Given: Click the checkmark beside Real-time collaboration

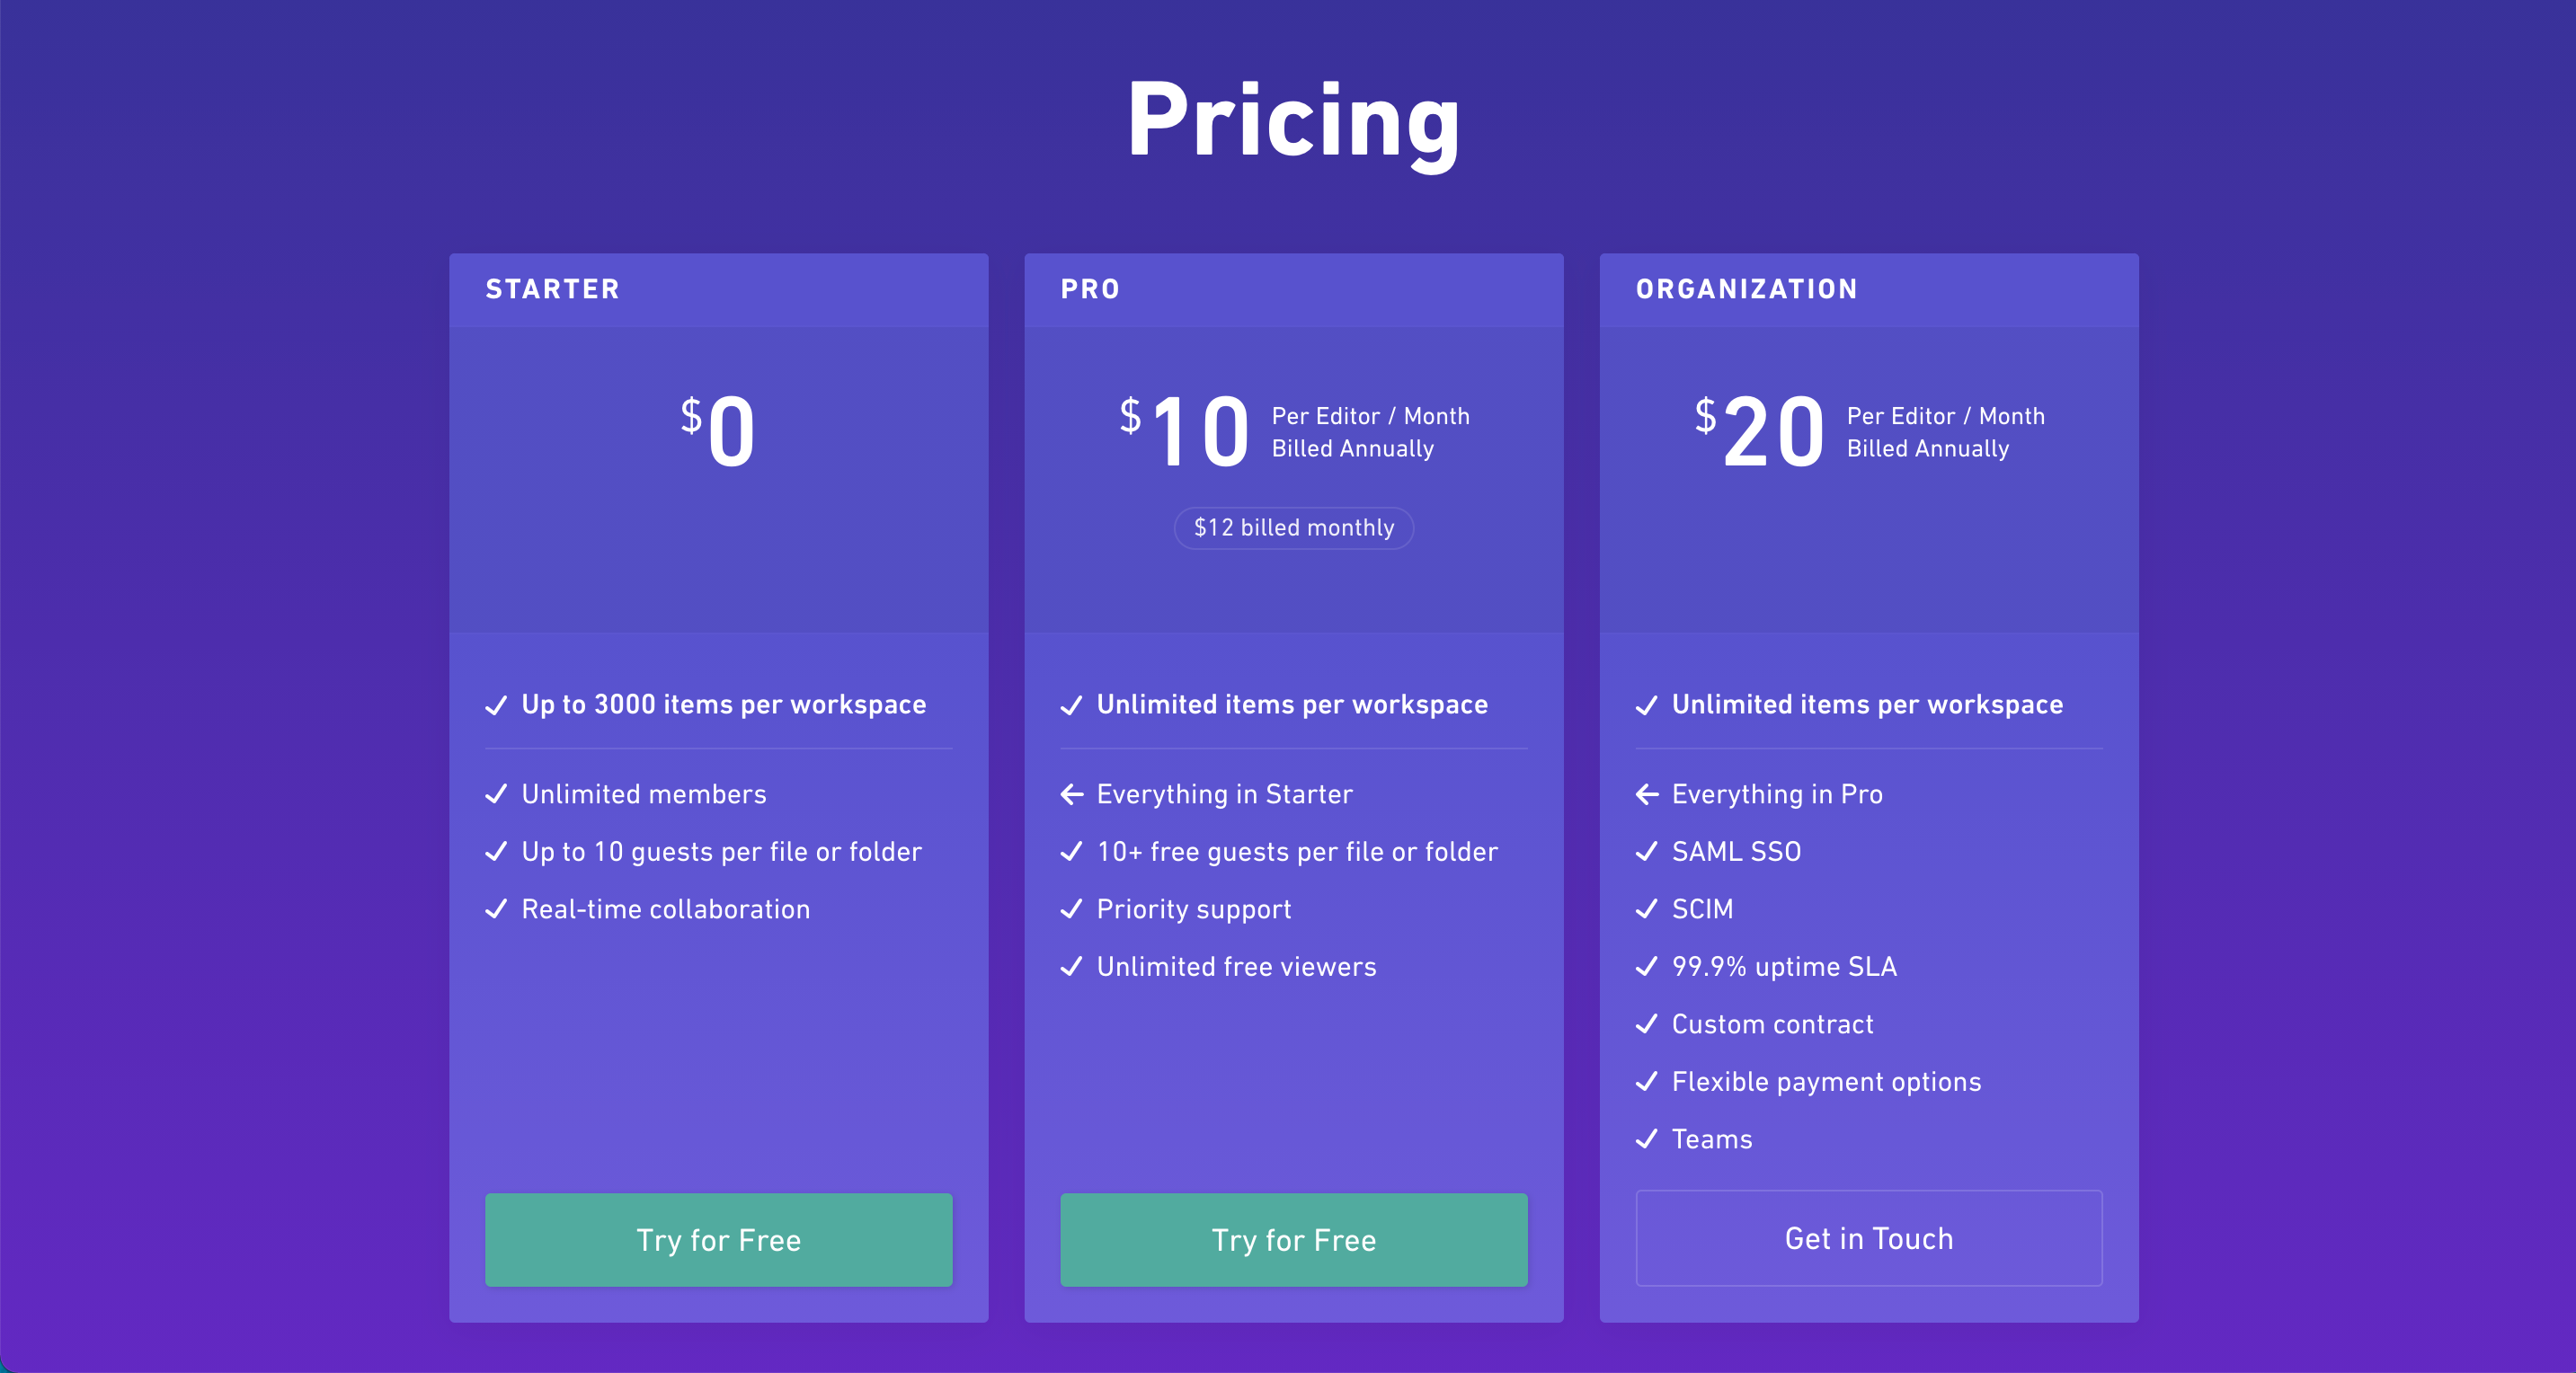Looking at the screenshot, I should (x=496, y=909).
